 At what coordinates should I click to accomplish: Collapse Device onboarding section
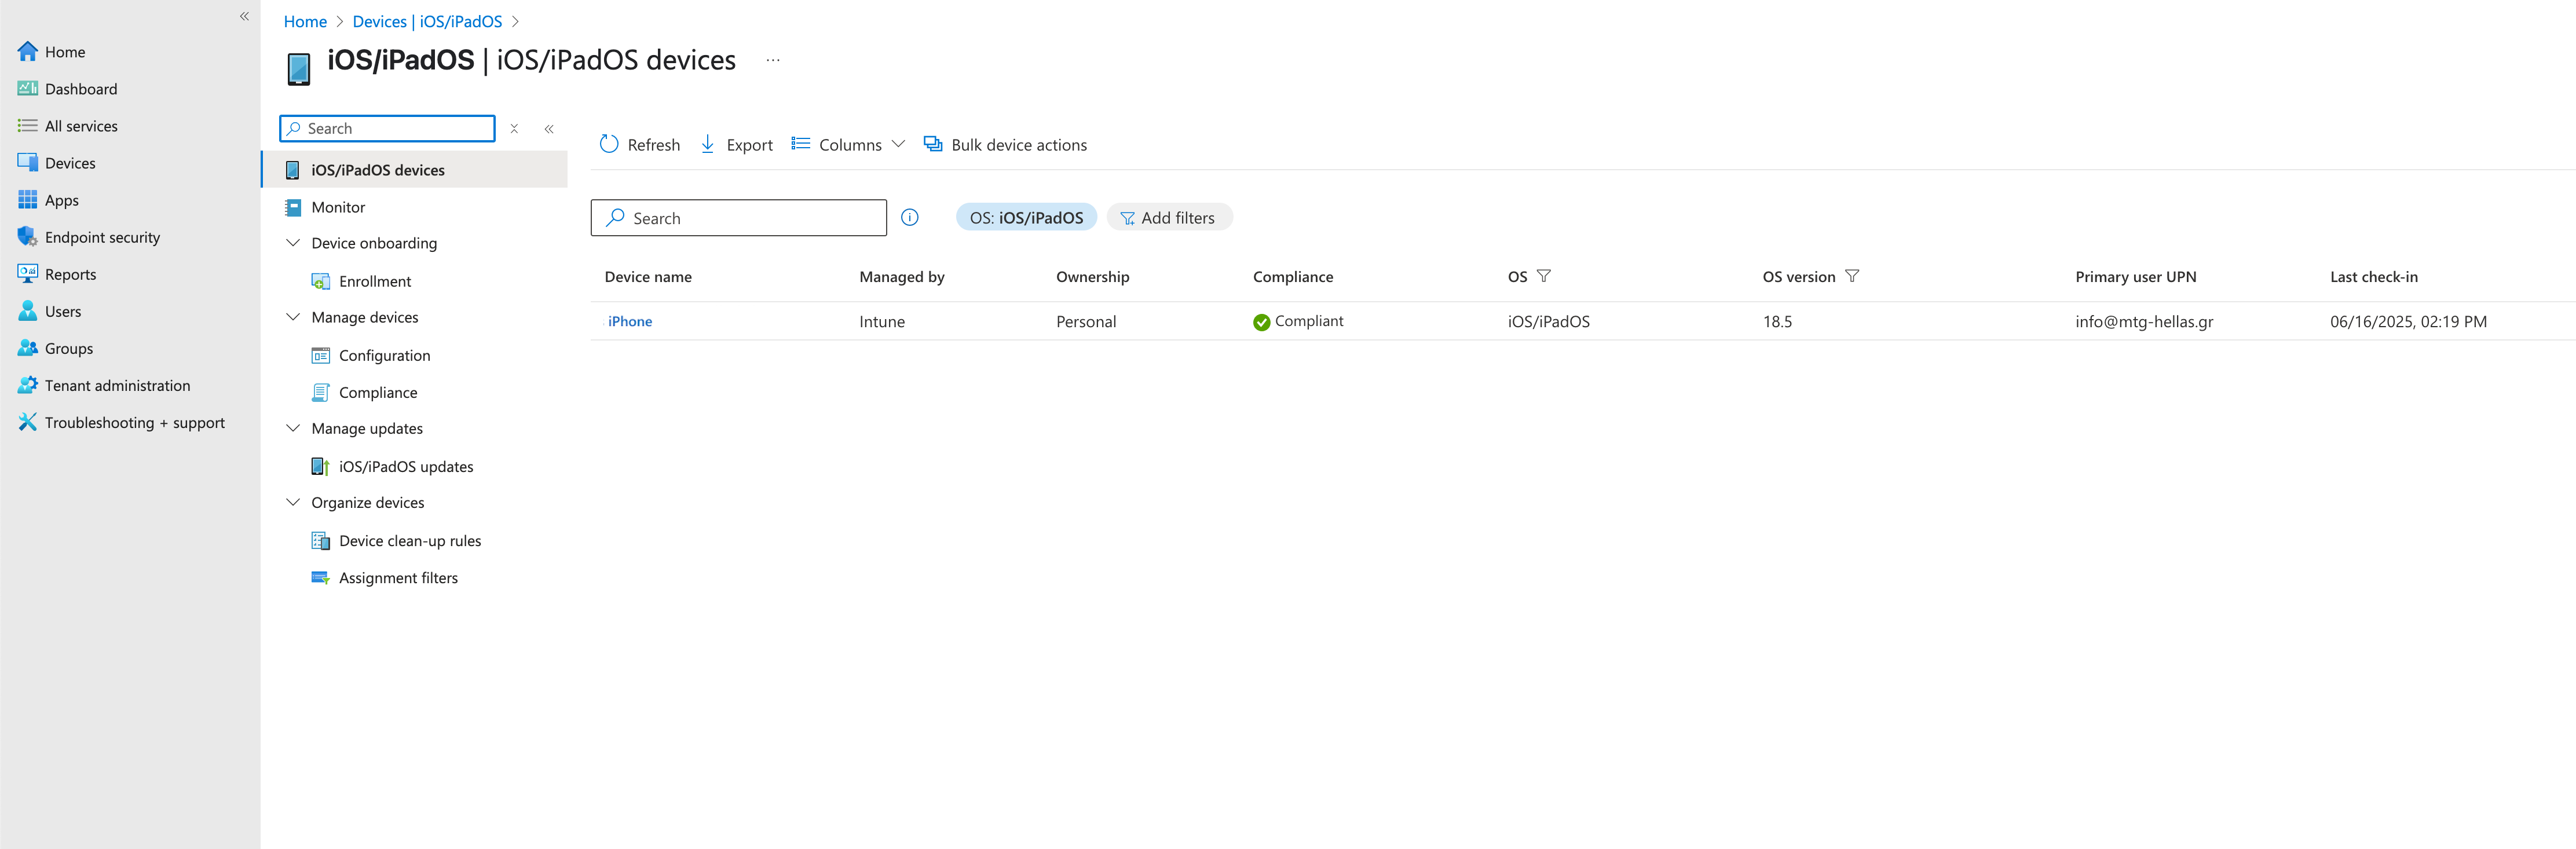(293, 243)
